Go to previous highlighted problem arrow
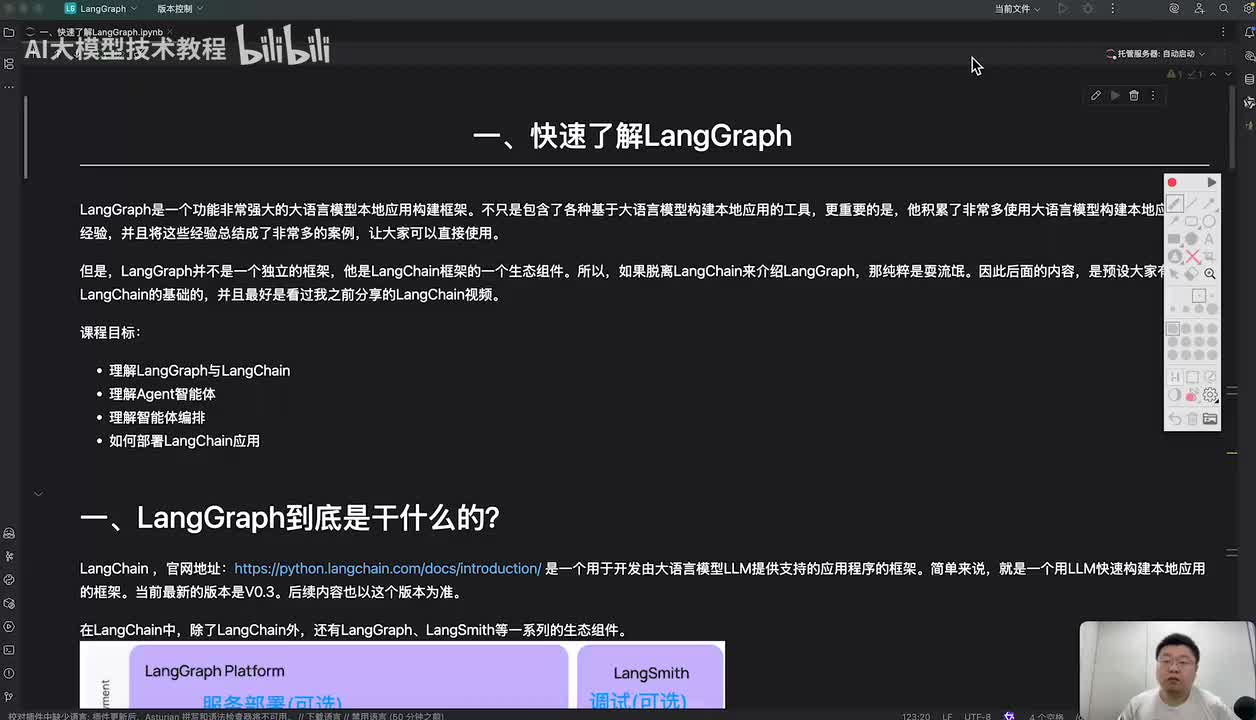This screenshot has height=720, width=1256. click(1213, 74)
